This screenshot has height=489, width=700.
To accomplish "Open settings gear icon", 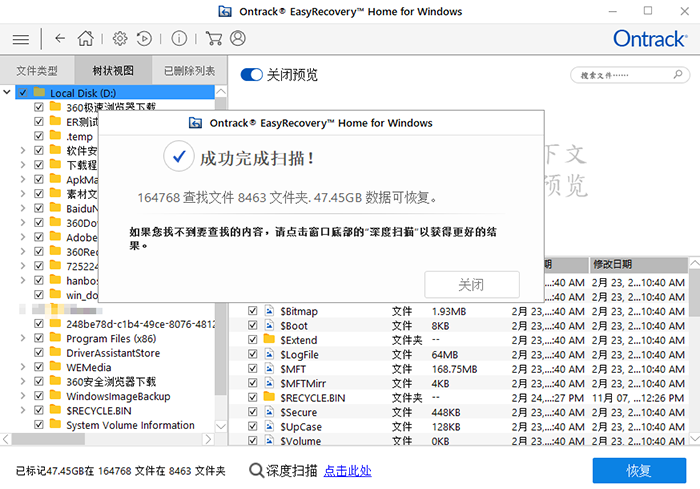I will click(120, 39).
